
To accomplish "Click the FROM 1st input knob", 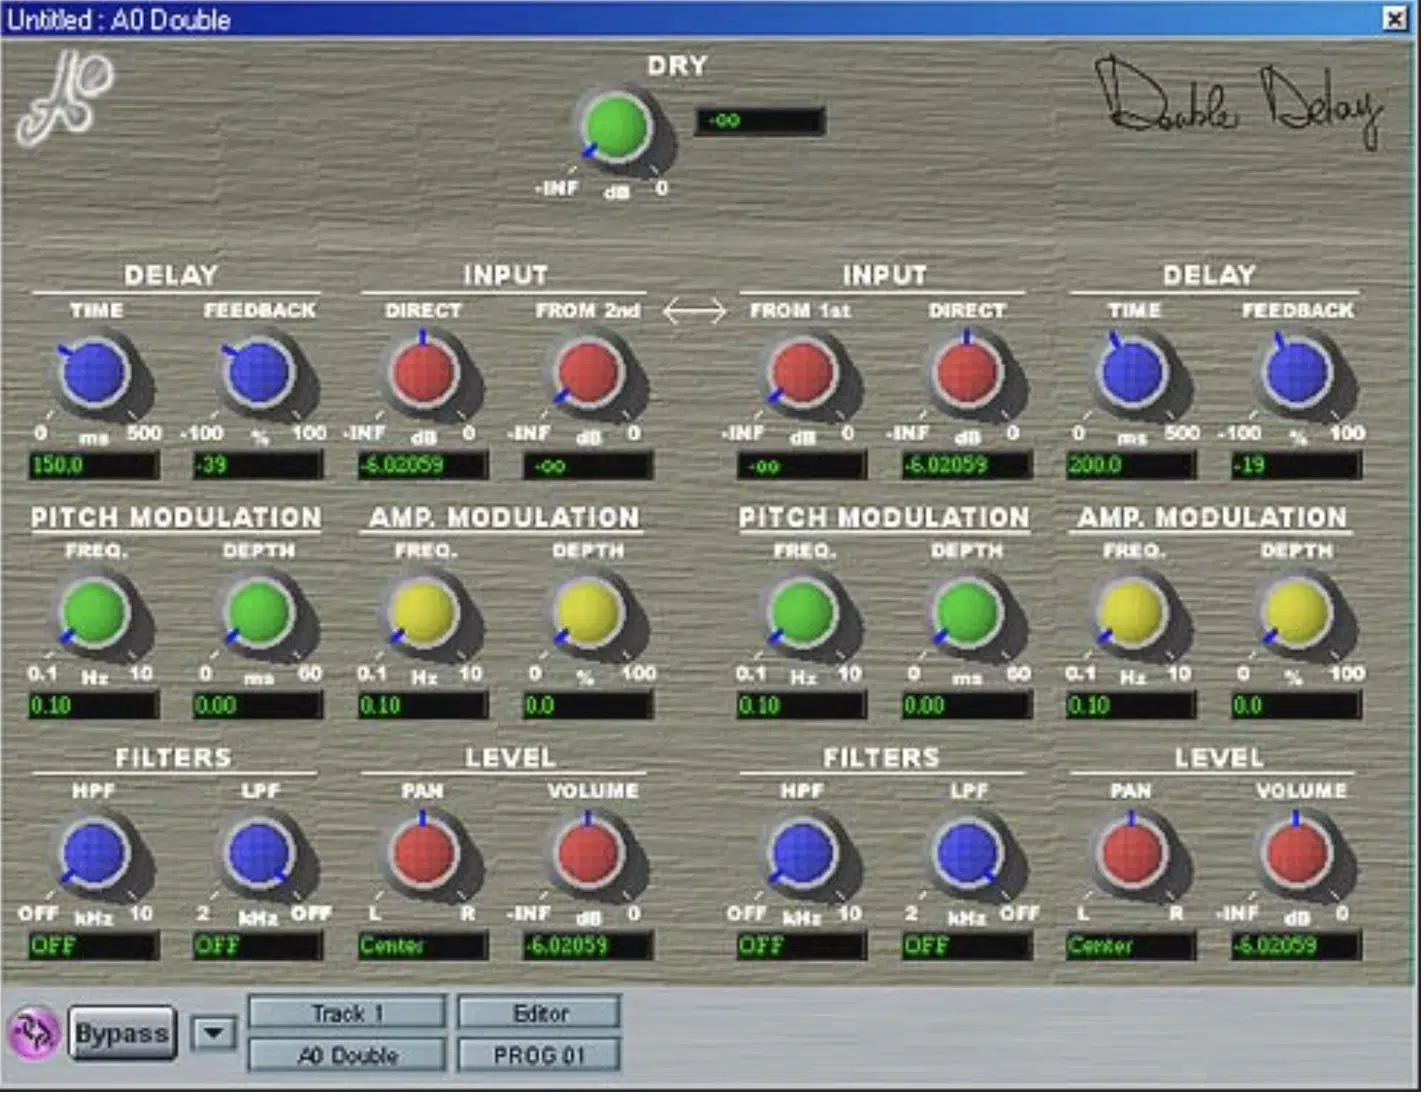I will tap(802, 373).
